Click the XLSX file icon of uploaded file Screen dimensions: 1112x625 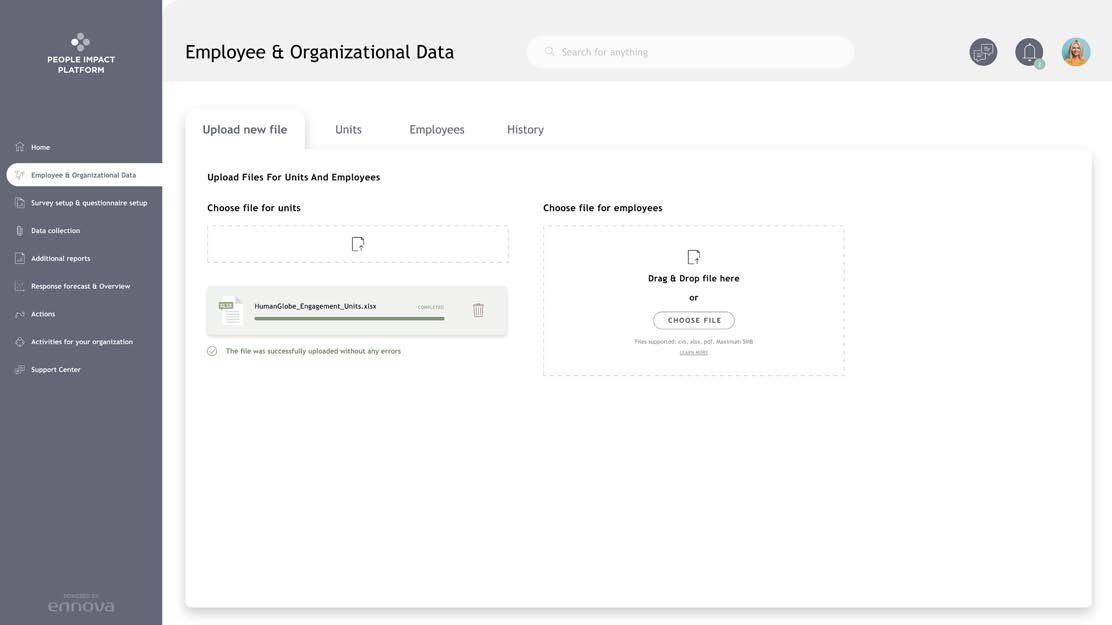click(230, 311)
